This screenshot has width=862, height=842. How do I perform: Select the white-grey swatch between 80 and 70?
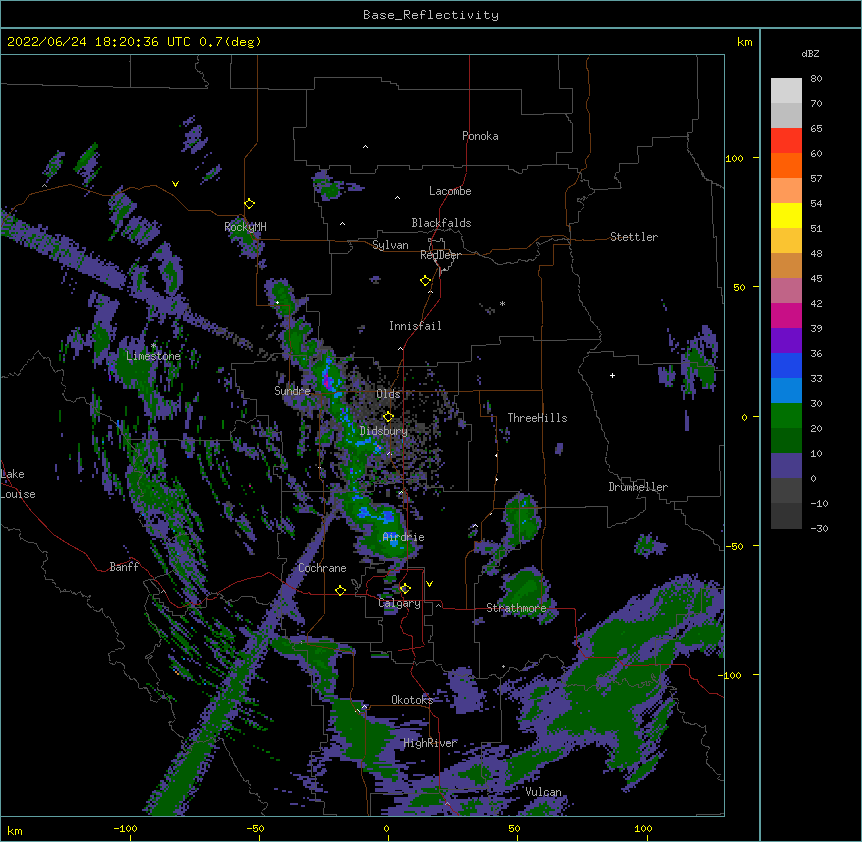786,91
